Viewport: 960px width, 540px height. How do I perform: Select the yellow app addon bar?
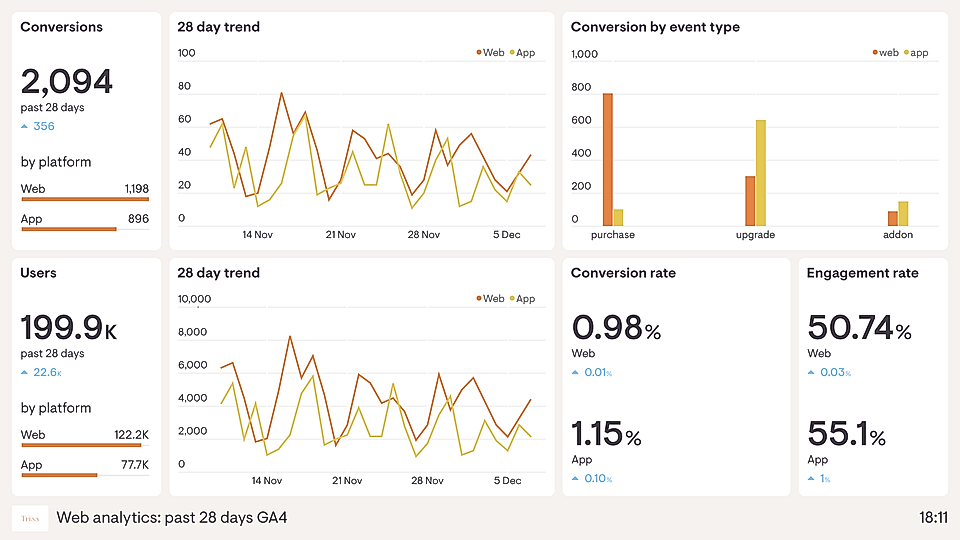pos(903,214)
